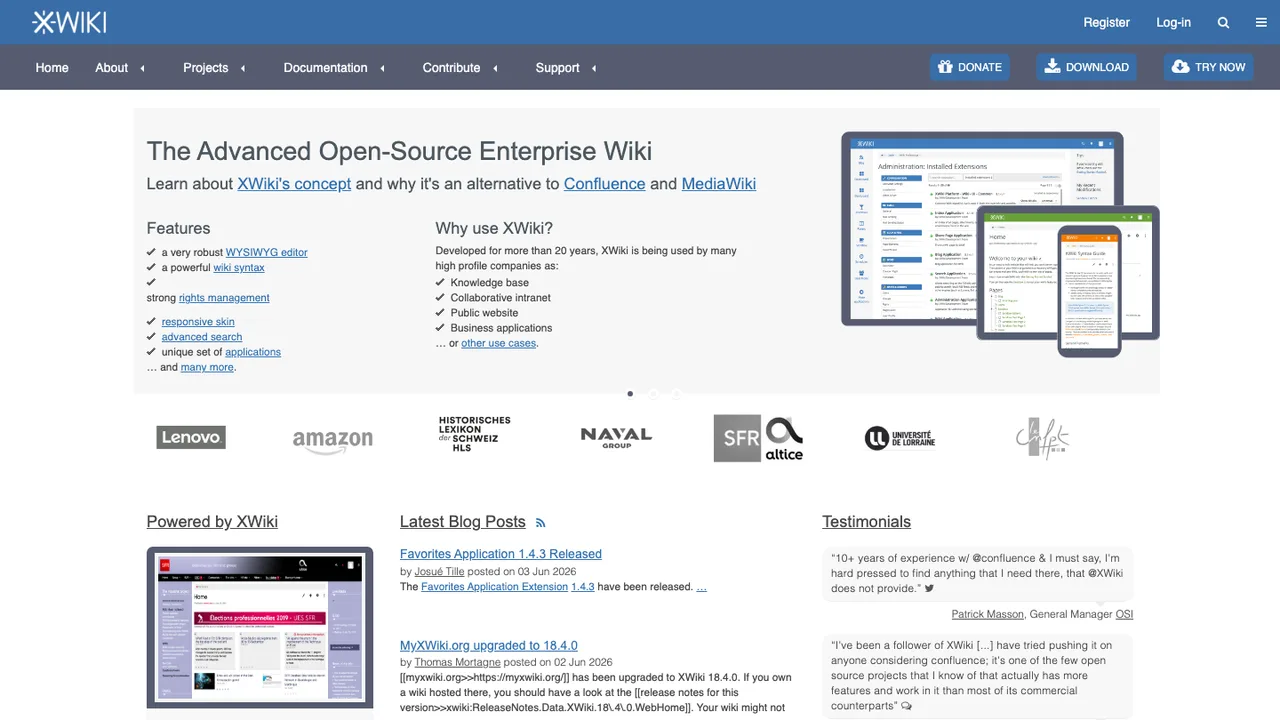
Task: Open the Favorites Application Extension link
Action: click(494, 587)
